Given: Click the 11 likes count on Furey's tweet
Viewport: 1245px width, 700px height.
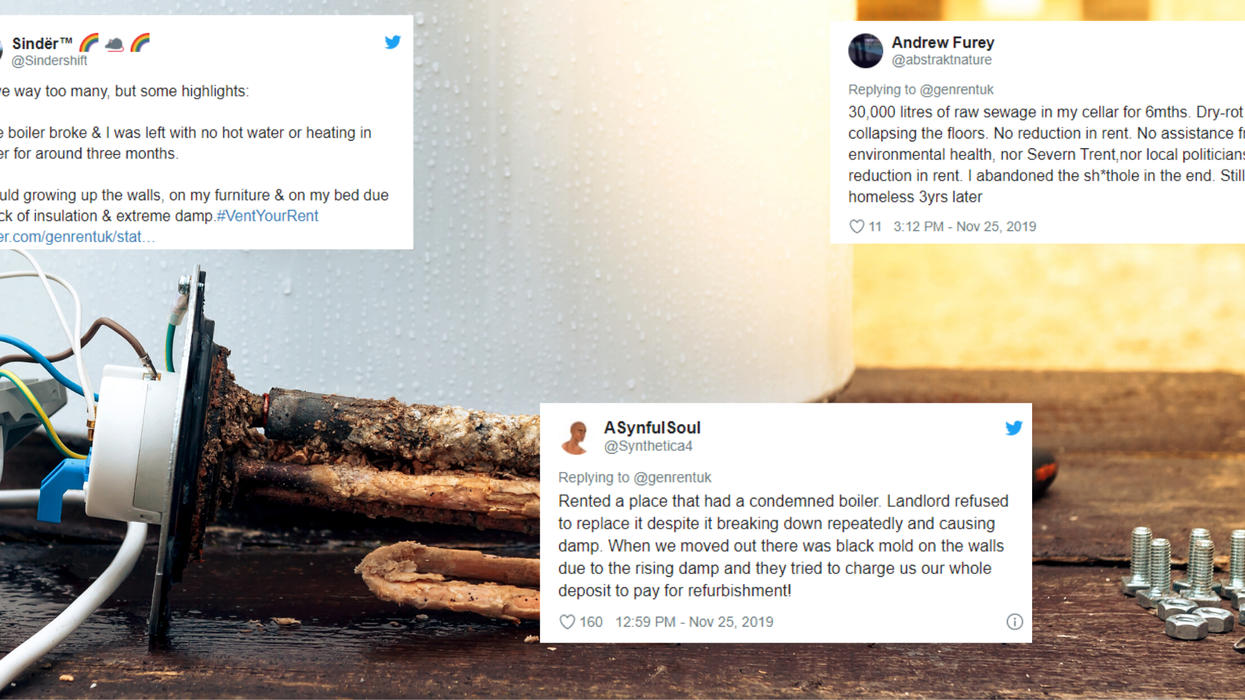Looking at the screenshot, I should point(875,227).
